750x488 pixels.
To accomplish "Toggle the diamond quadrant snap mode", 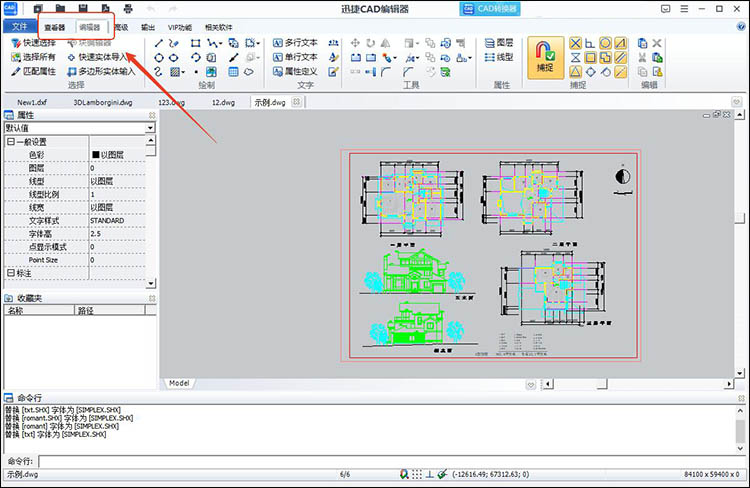I will point(590,72).
